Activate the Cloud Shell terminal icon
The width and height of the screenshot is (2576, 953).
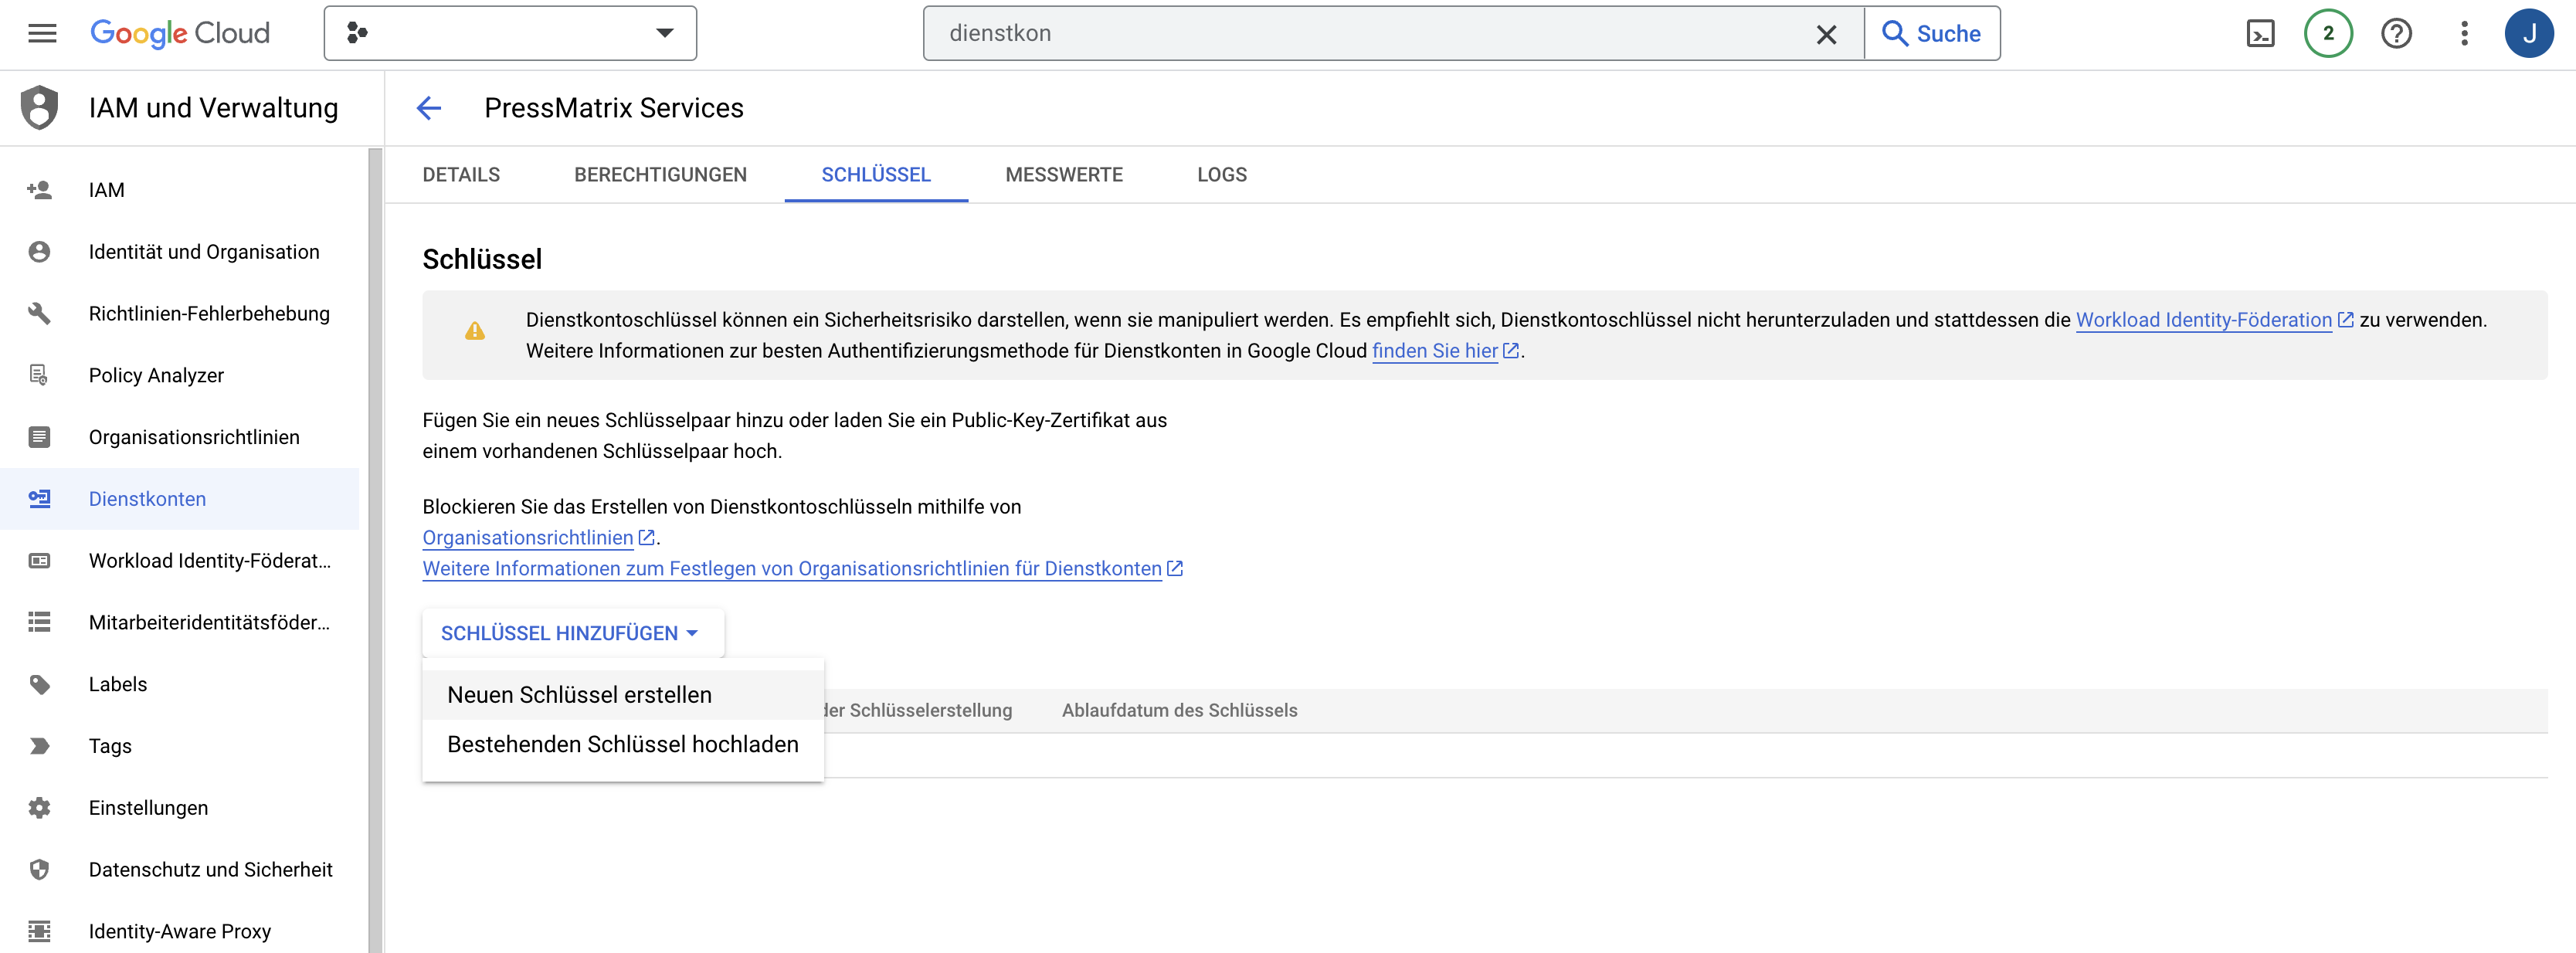click(x=2260, y=34)
